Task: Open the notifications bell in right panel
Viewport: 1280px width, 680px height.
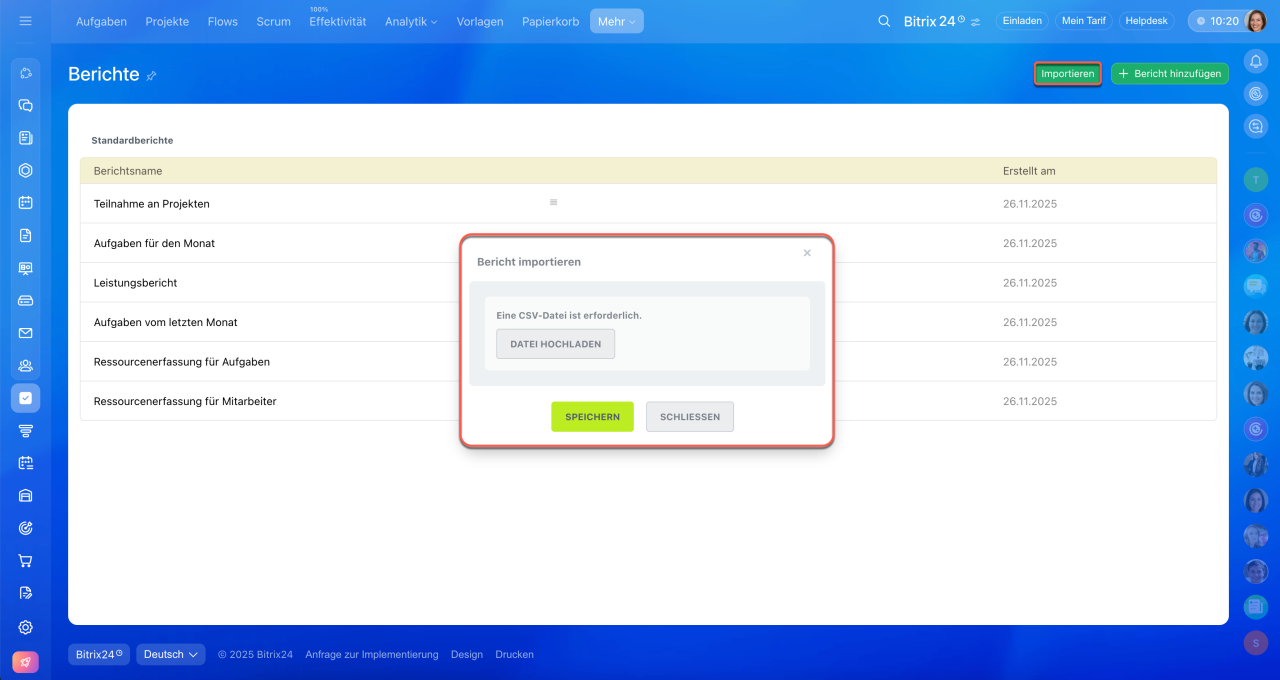Action: [x=1256, y=61]
